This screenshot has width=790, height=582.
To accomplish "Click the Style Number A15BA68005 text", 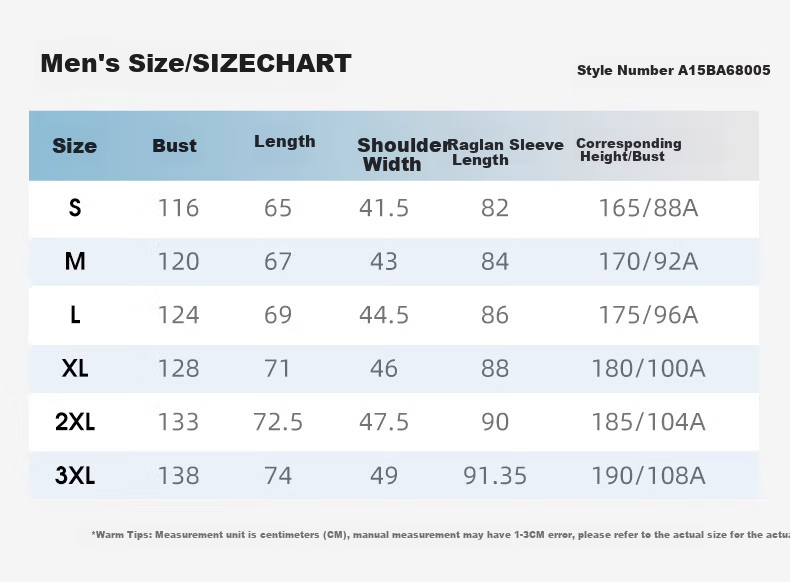I will (x=674, y=70).
